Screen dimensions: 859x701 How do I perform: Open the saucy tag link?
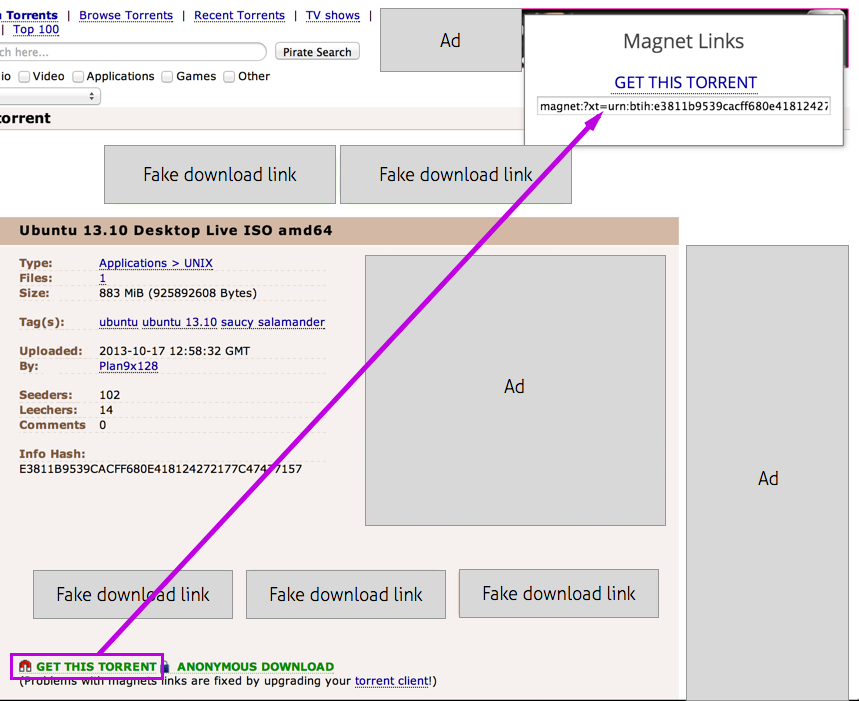click(237, 322)
